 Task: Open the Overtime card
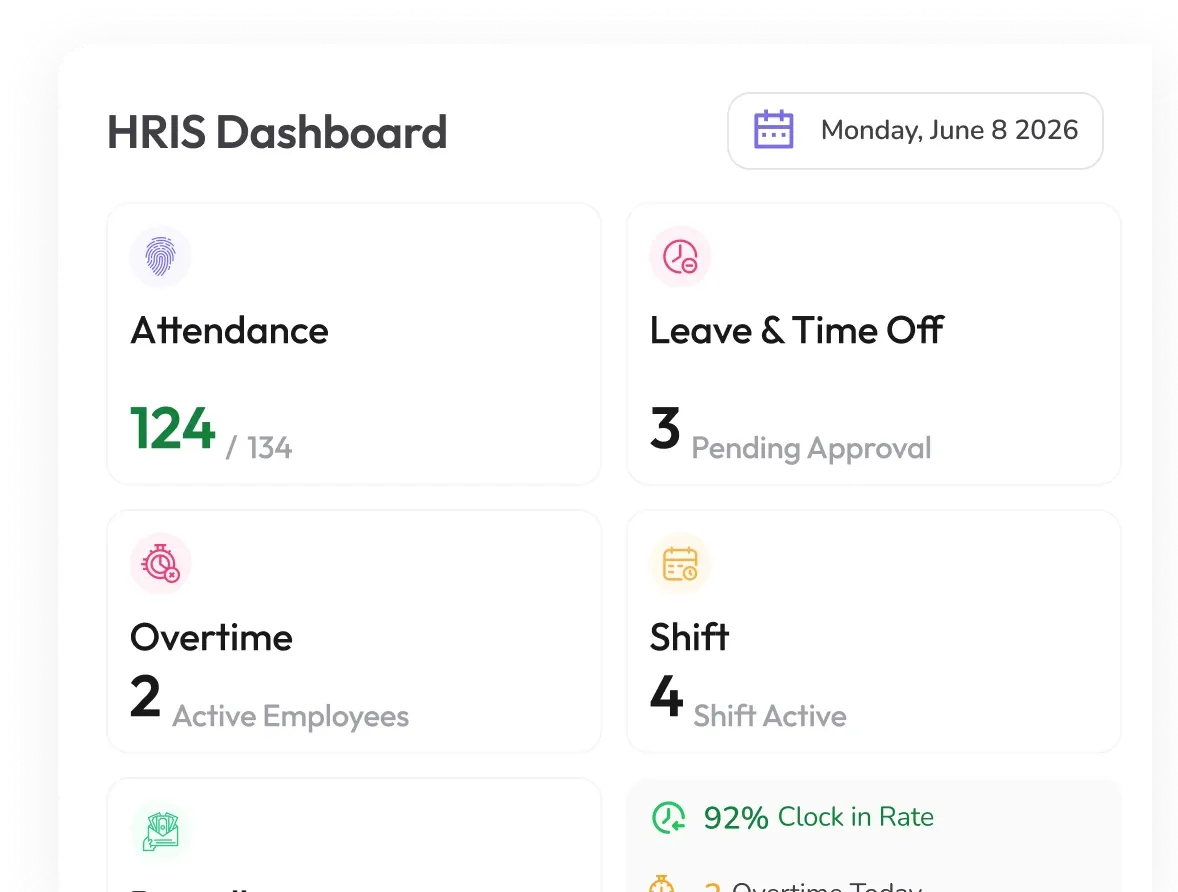tap(354, 631)
